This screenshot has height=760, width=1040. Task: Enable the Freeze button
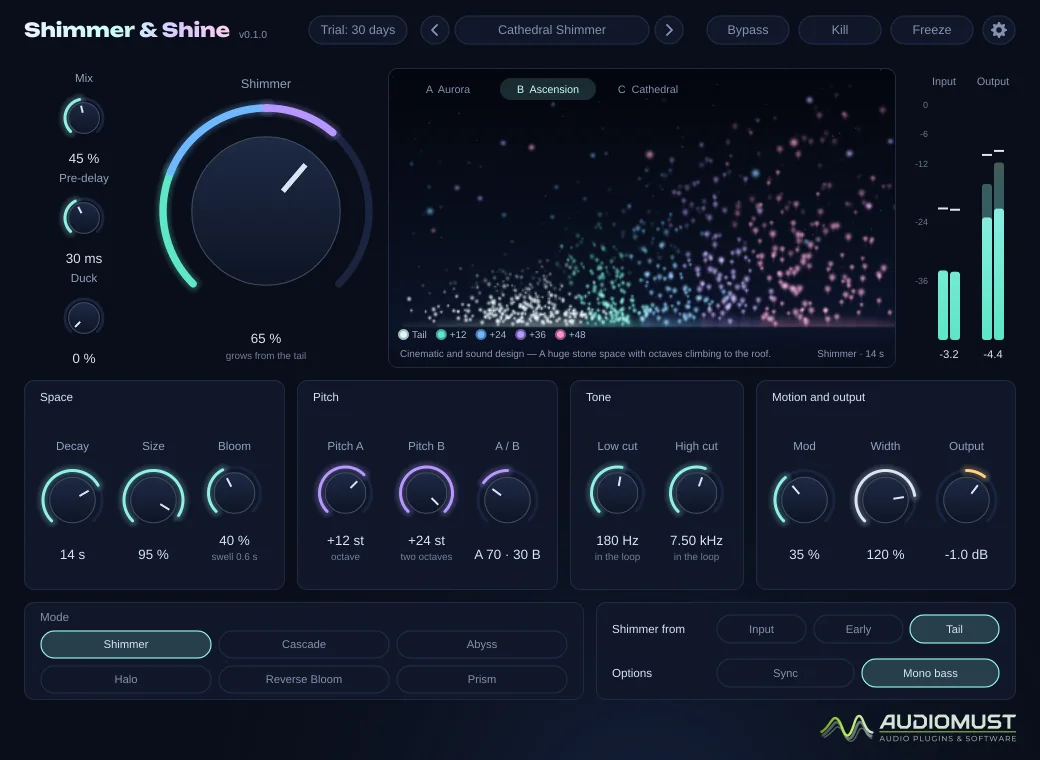(x=931, y=30)
